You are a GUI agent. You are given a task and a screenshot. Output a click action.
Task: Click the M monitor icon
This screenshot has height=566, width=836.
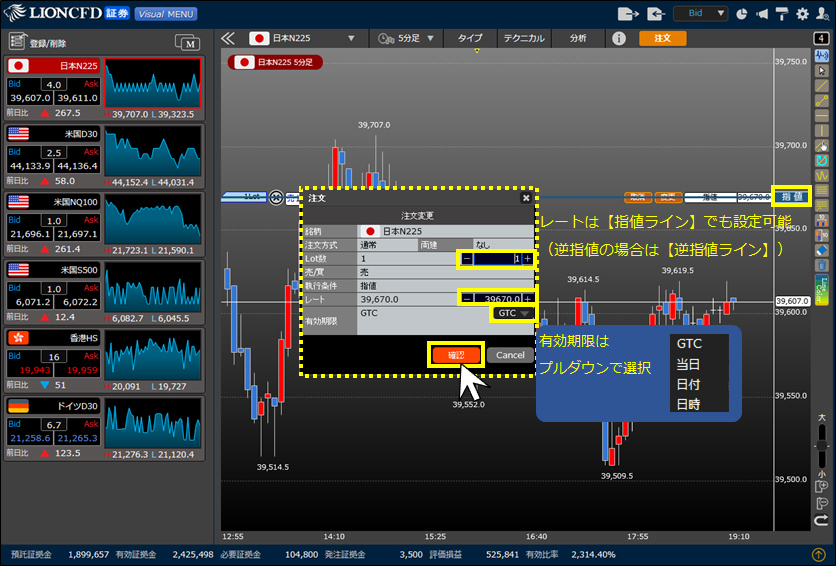187,42
